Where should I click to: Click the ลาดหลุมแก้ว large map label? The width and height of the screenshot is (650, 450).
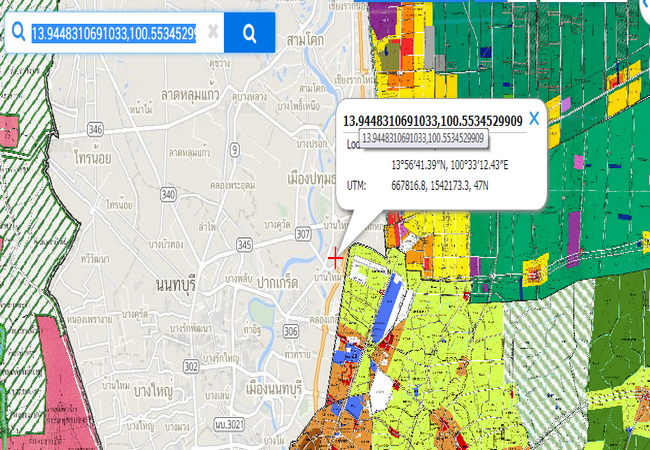click(x=190, y=95)
